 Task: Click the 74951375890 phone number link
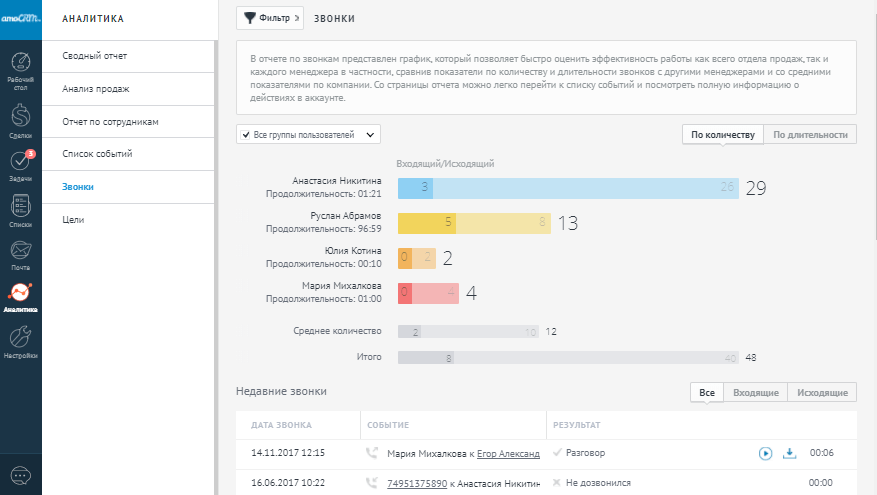point(417,482)
